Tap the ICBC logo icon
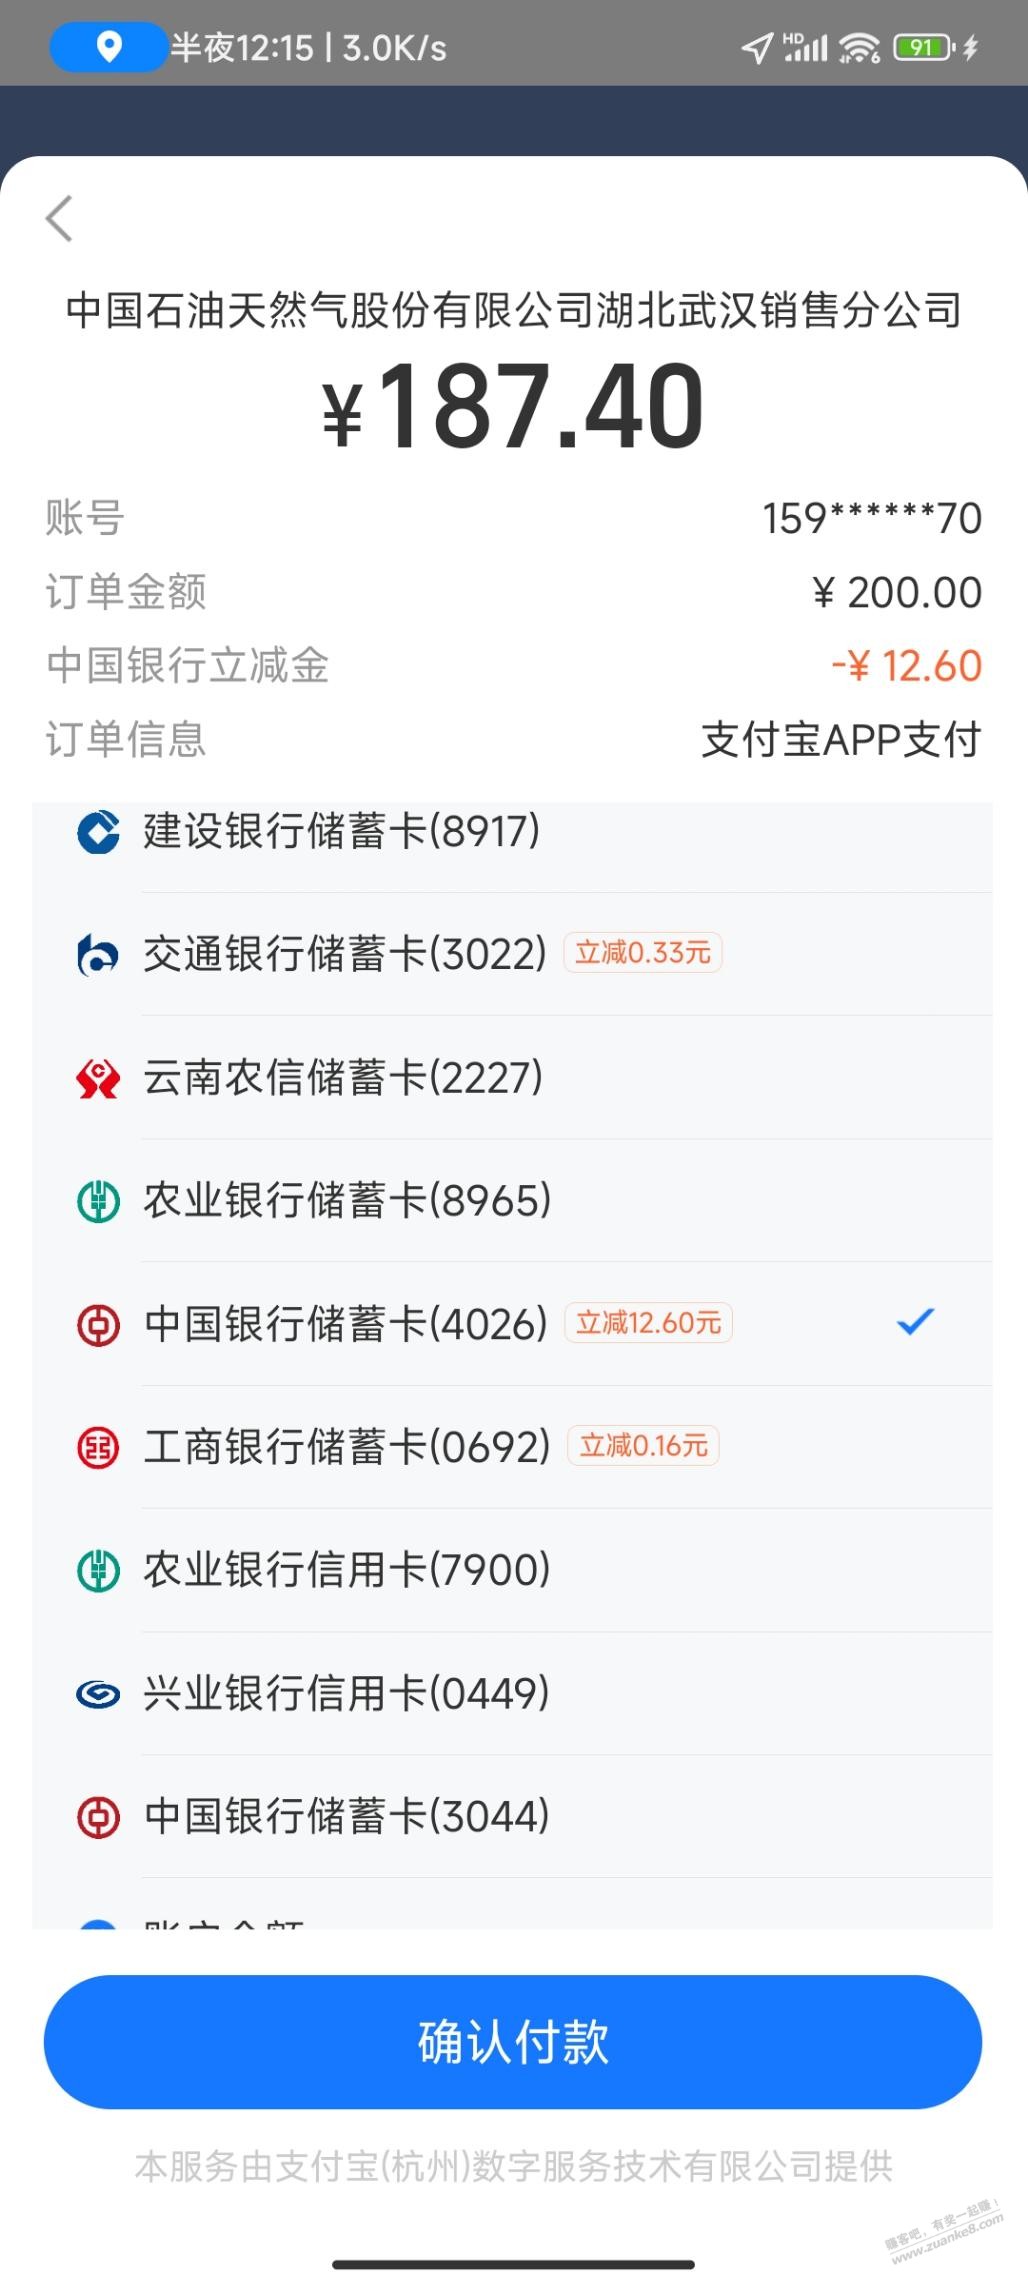1028x2284 pixels. (x=98, y=1447)
